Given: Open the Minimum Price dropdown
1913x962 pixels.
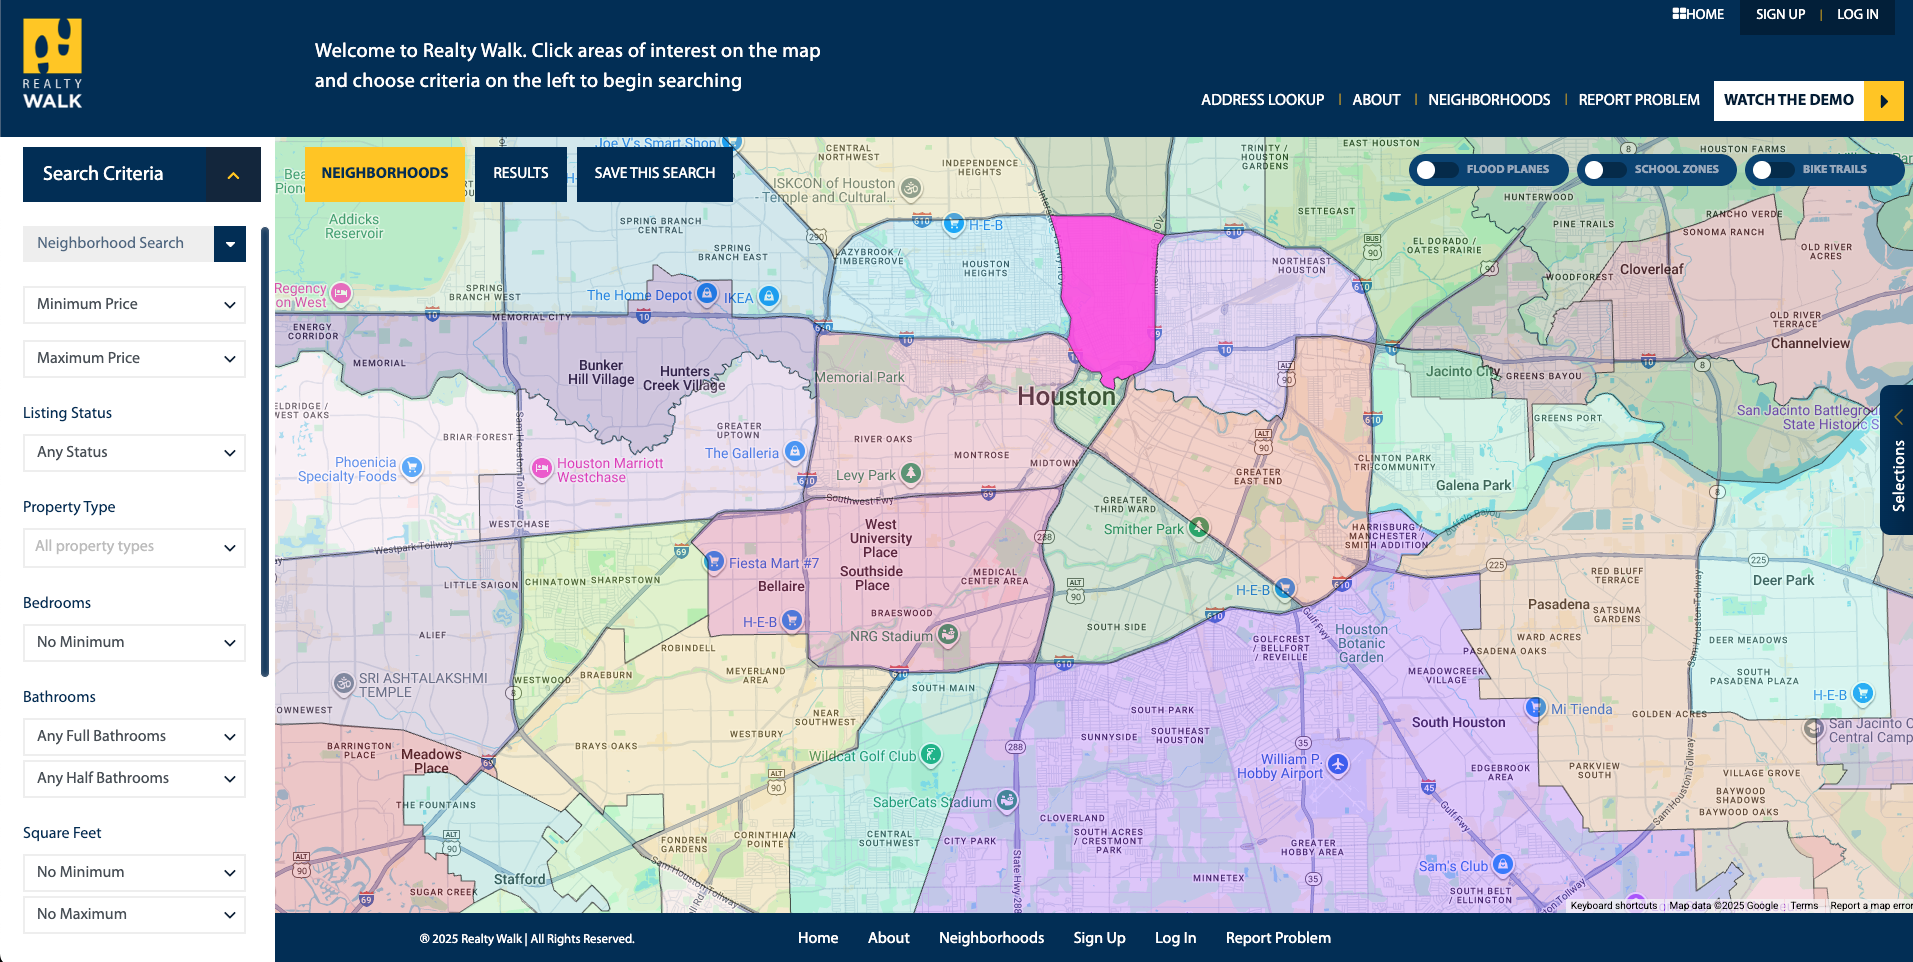Looking at the screenshot, I should 134,305.
